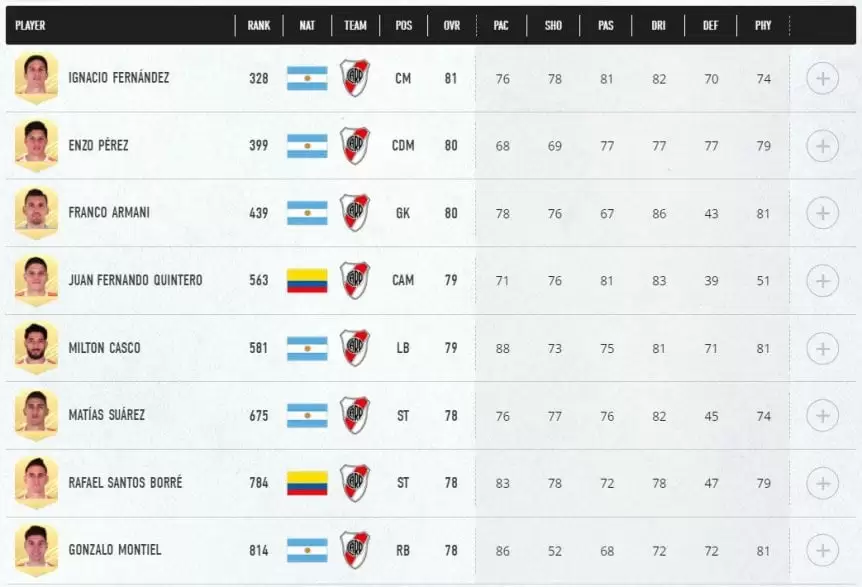Sort by DEF column header
Viewport: 862px width, 587px height.
[x=710, y=25]
